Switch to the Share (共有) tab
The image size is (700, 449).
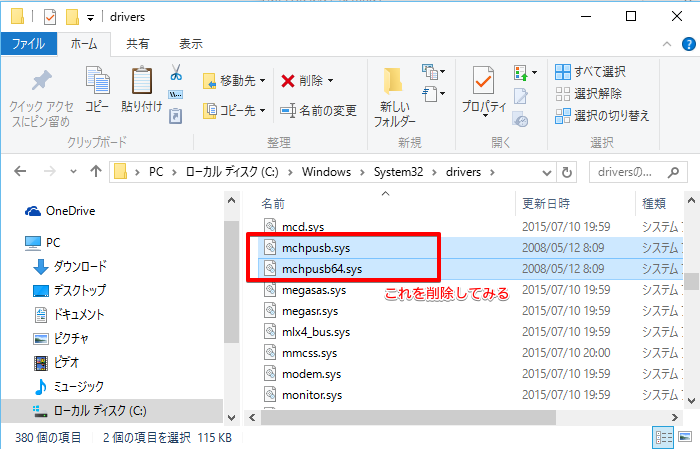(138, 44)
